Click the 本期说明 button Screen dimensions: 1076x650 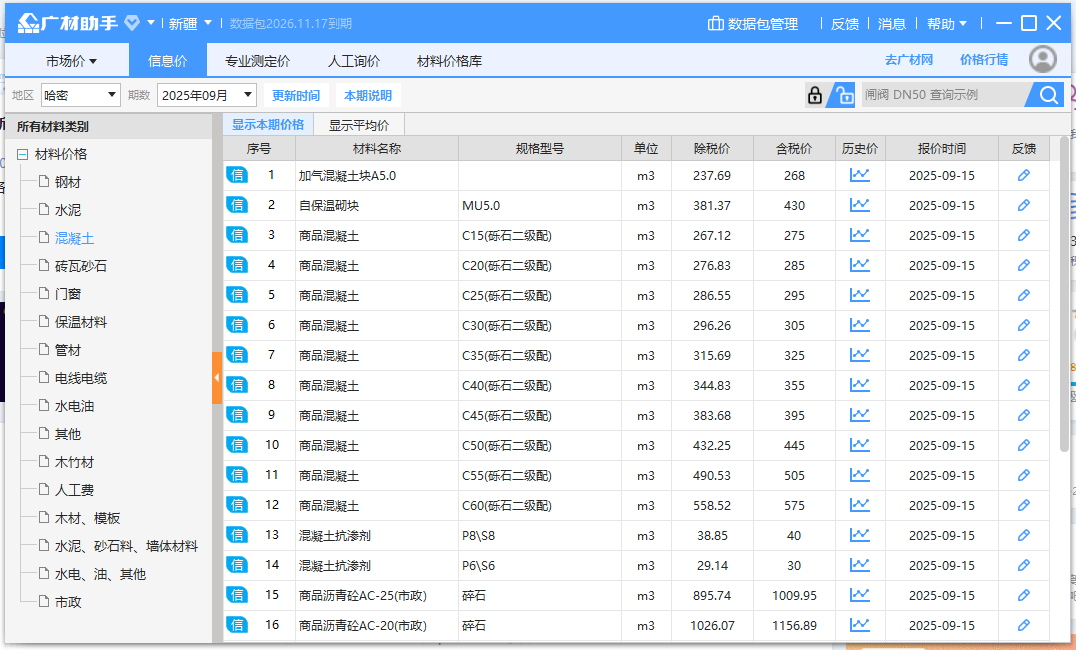click(368, 95)
